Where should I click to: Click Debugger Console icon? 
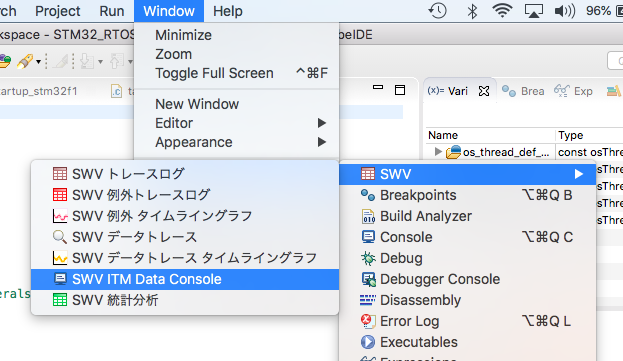coord(368,280)
